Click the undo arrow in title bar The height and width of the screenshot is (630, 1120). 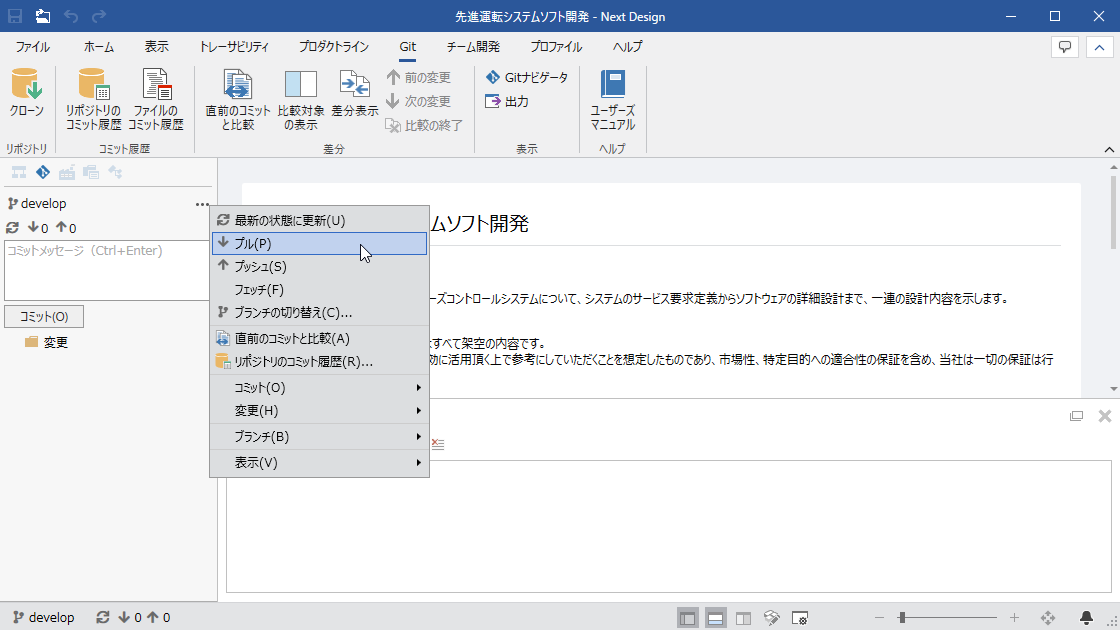(x=71, y=16)
